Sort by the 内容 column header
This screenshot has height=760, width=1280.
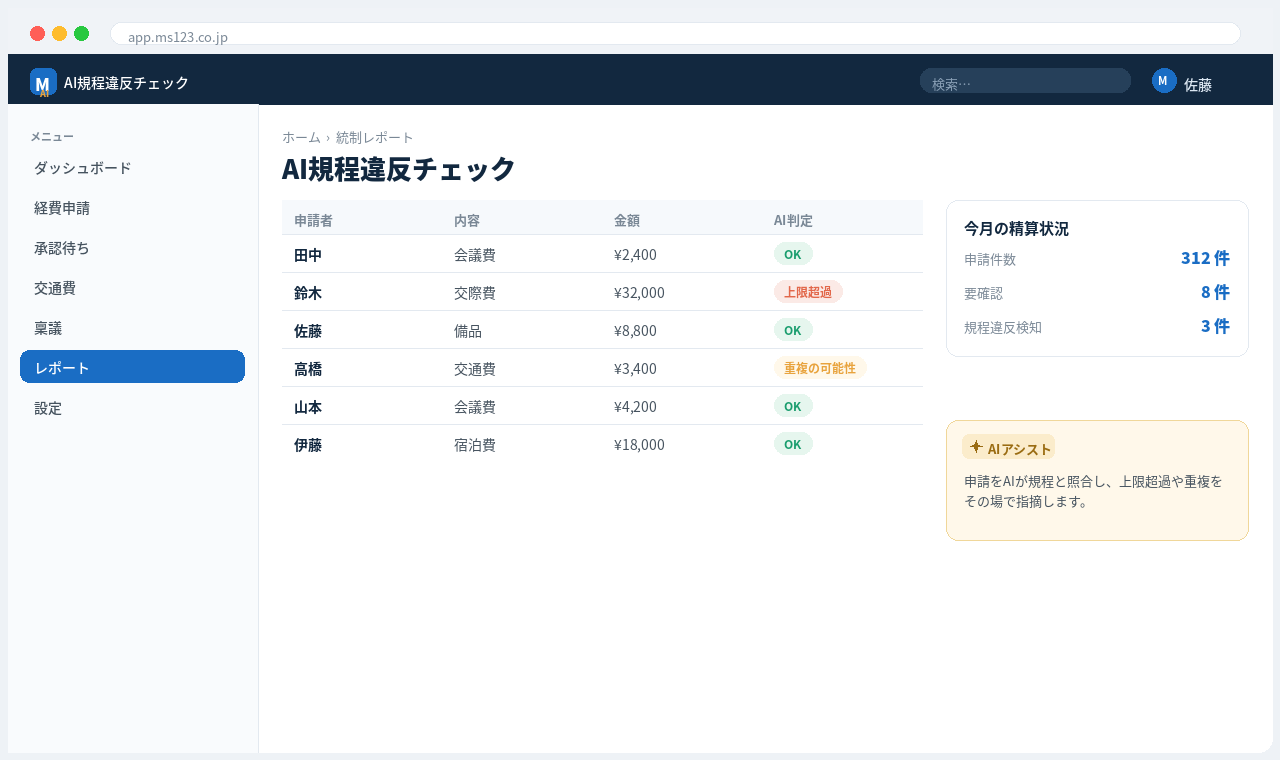467,220
